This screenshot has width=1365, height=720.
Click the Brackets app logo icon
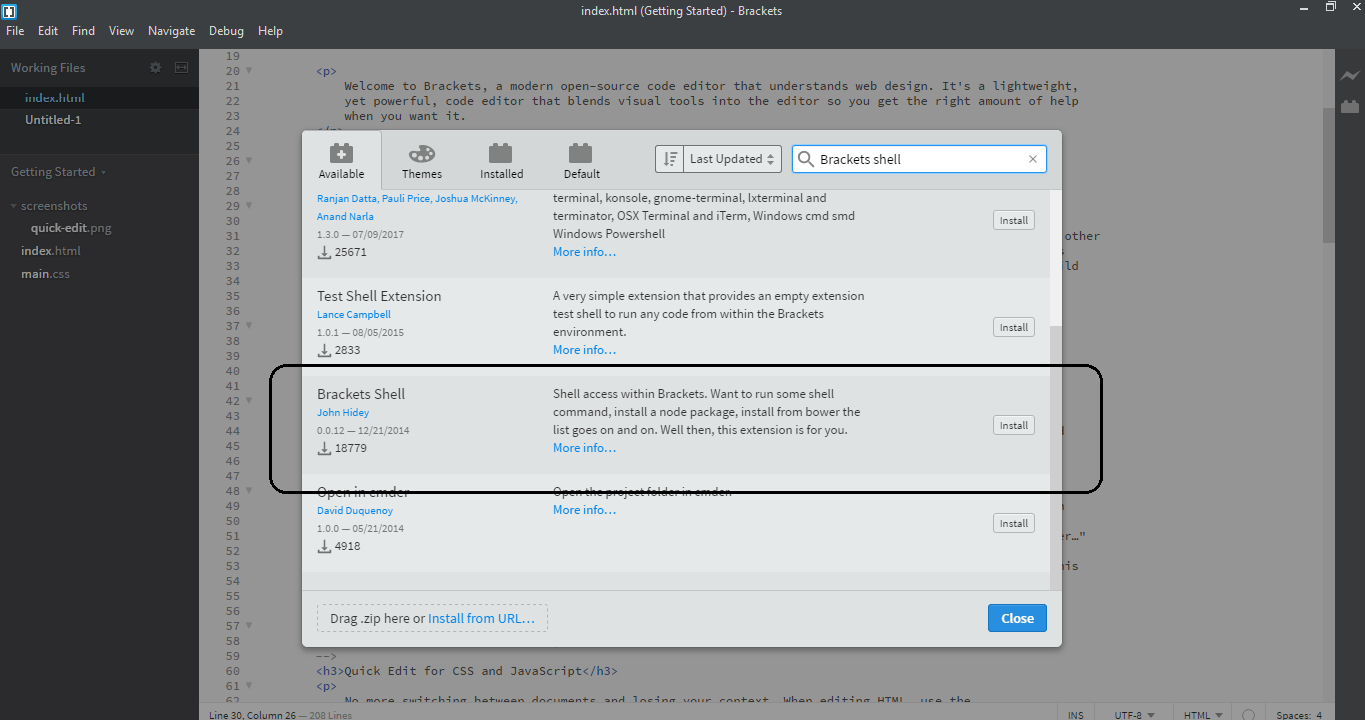tap(11, 11)
